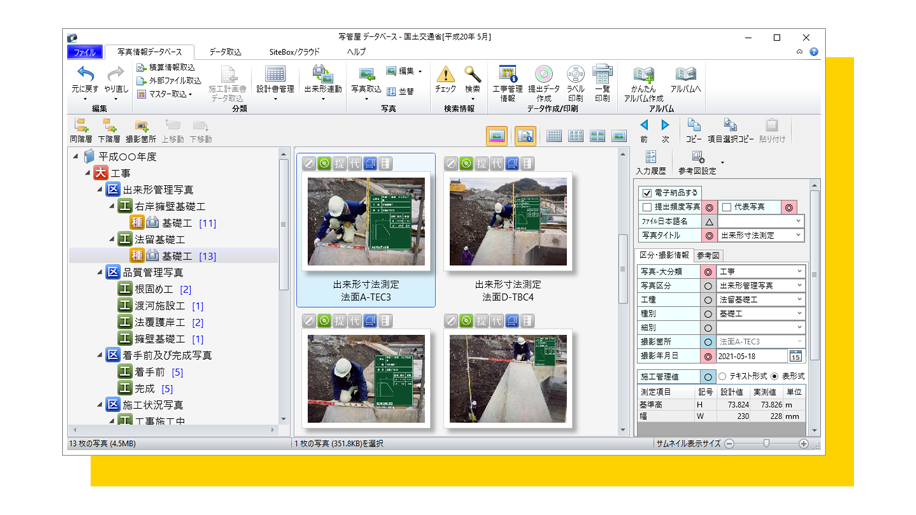Viewport: 916px width, 515px height.
Task: Open 入力履歴 panel
Action: (x=650, y=162)
